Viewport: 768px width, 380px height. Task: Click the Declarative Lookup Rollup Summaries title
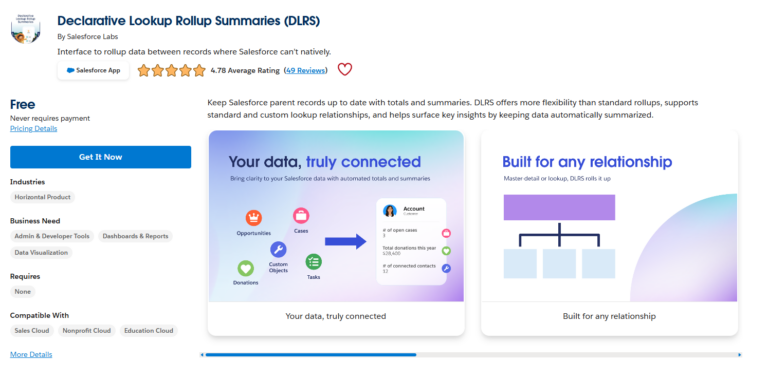click(x=189, y=21)
